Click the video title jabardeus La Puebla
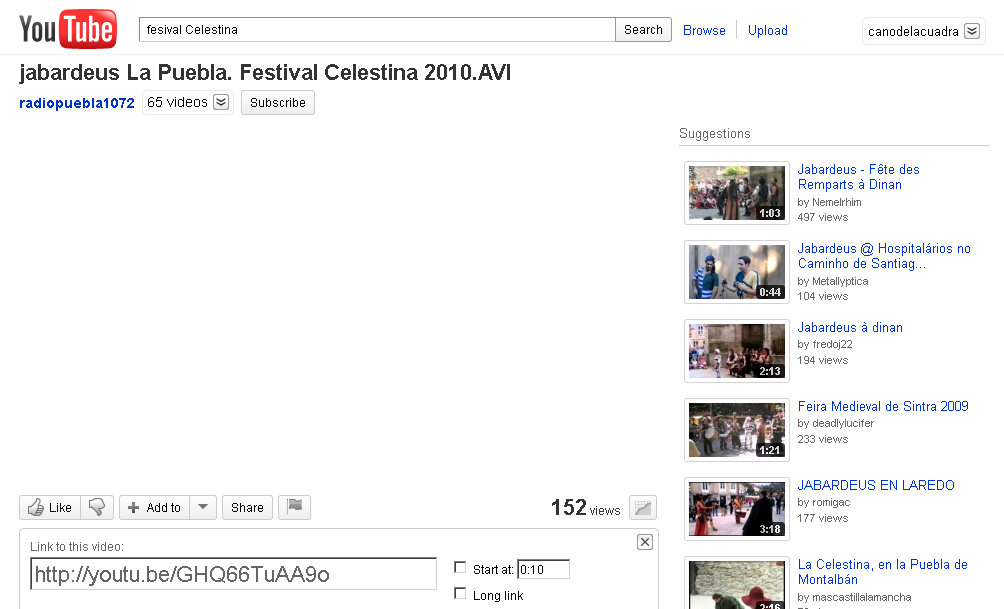 click(x=265, y=72)
